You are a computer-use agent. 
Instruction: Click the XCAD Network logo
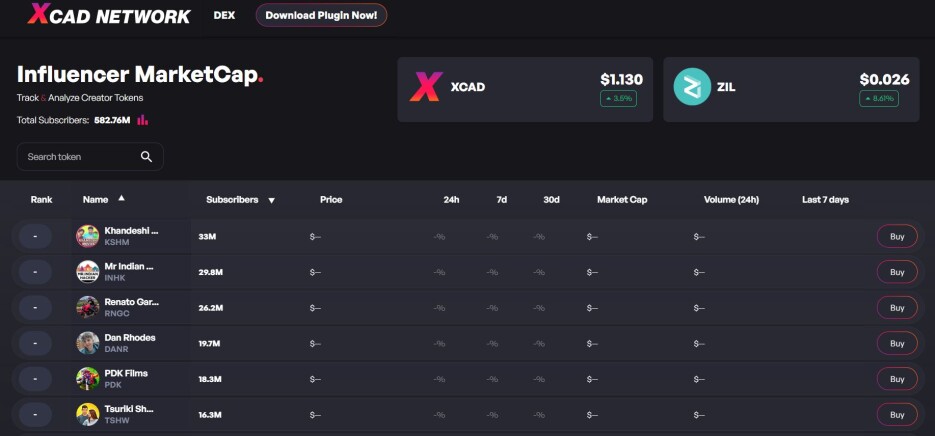click(109, 14)
